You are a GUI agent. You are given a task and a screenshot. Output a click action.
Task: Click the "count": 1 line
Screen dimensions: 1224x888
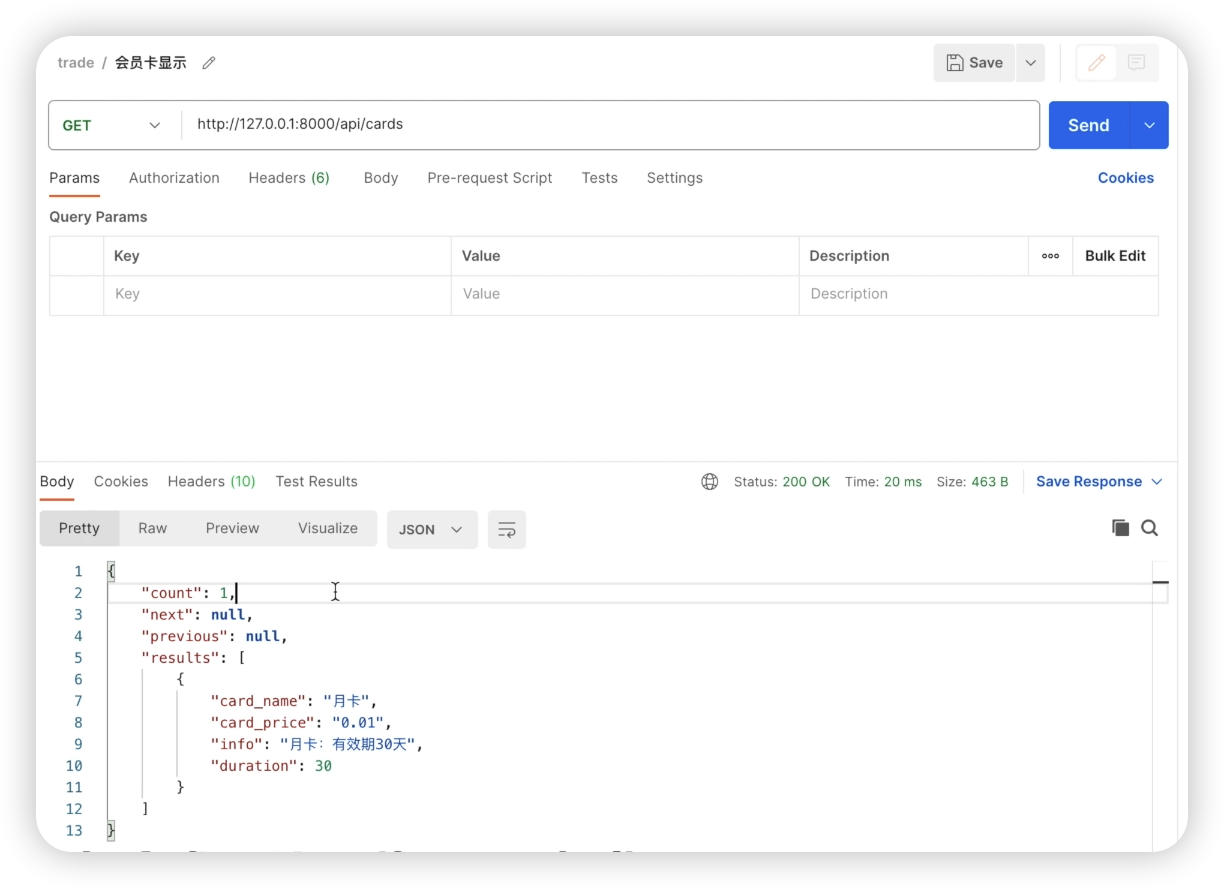(189, 593)
